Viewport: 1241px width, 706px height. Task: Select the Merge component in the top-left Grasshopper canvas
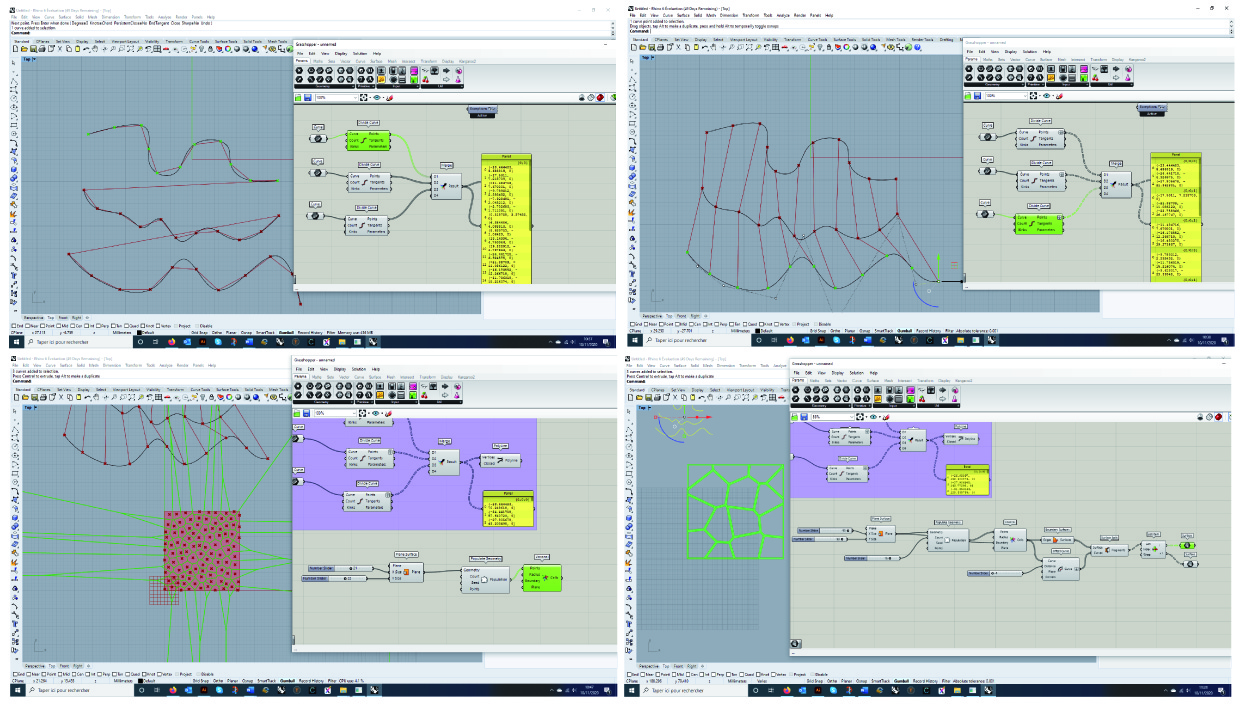click(447, 184)
